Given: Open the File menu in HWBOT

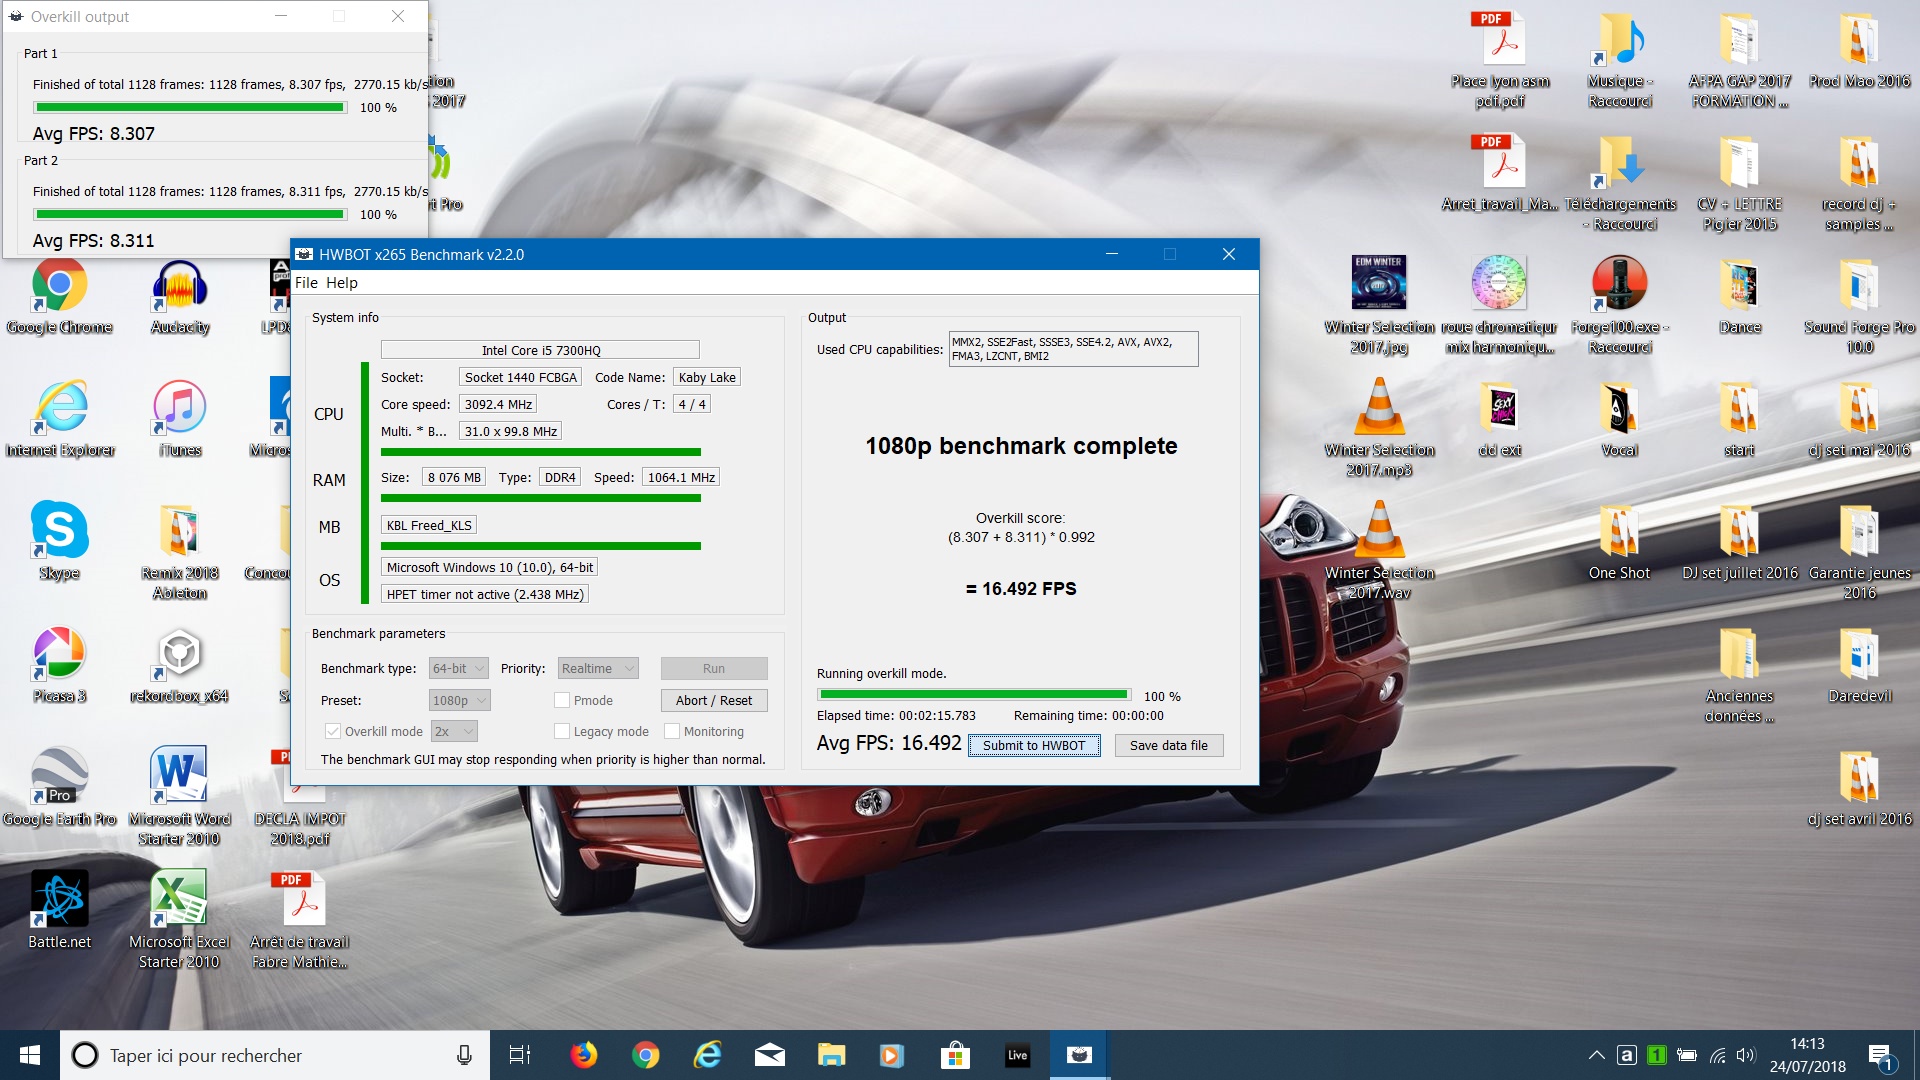Looking at the screenshot, I should (306, 283).
